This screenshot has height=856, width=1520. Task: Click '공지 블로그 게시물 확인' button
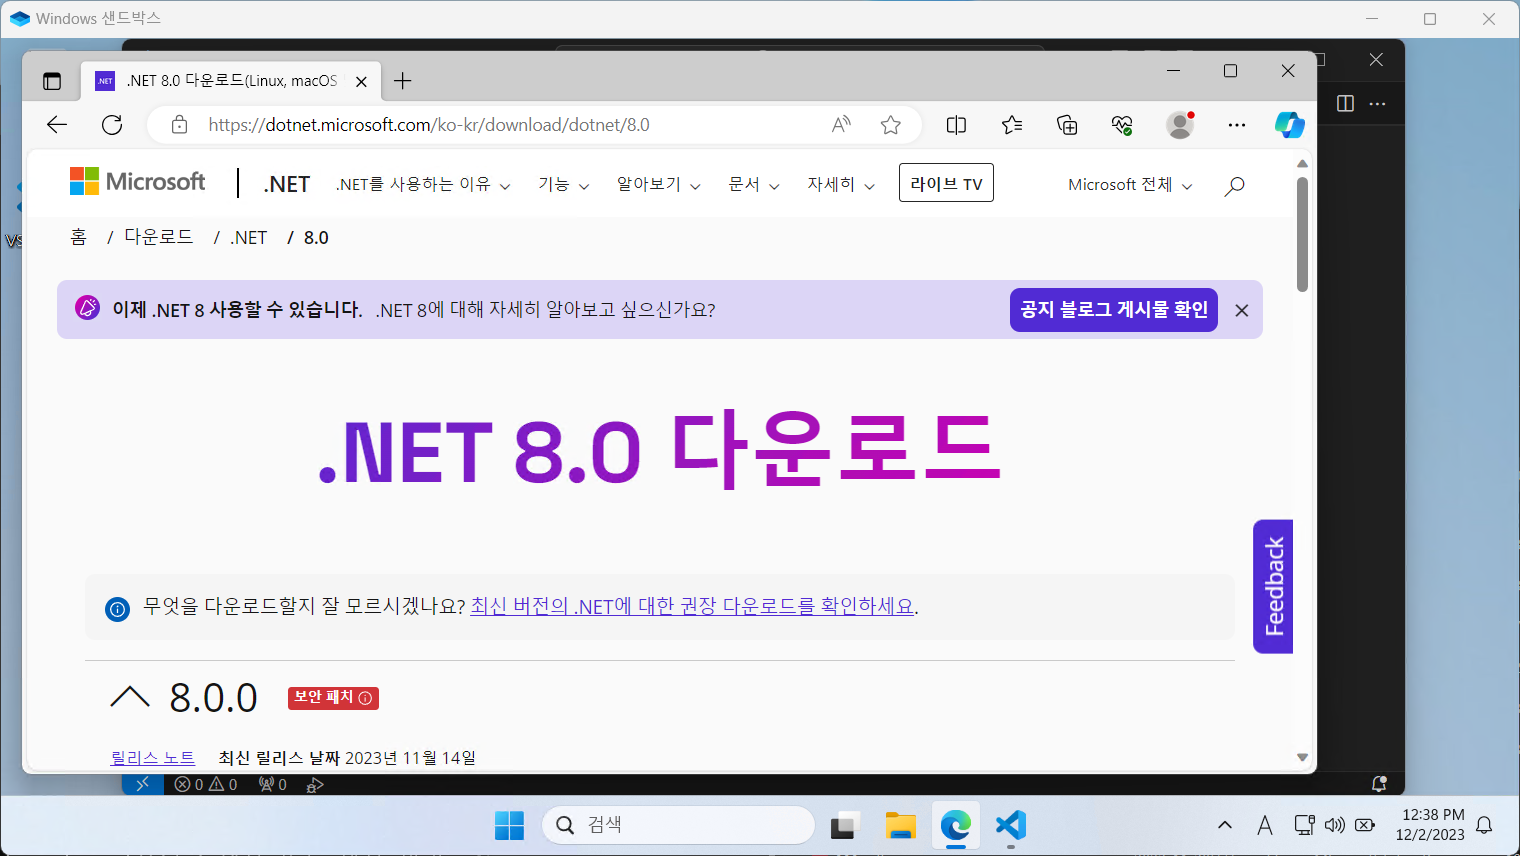1114,310
